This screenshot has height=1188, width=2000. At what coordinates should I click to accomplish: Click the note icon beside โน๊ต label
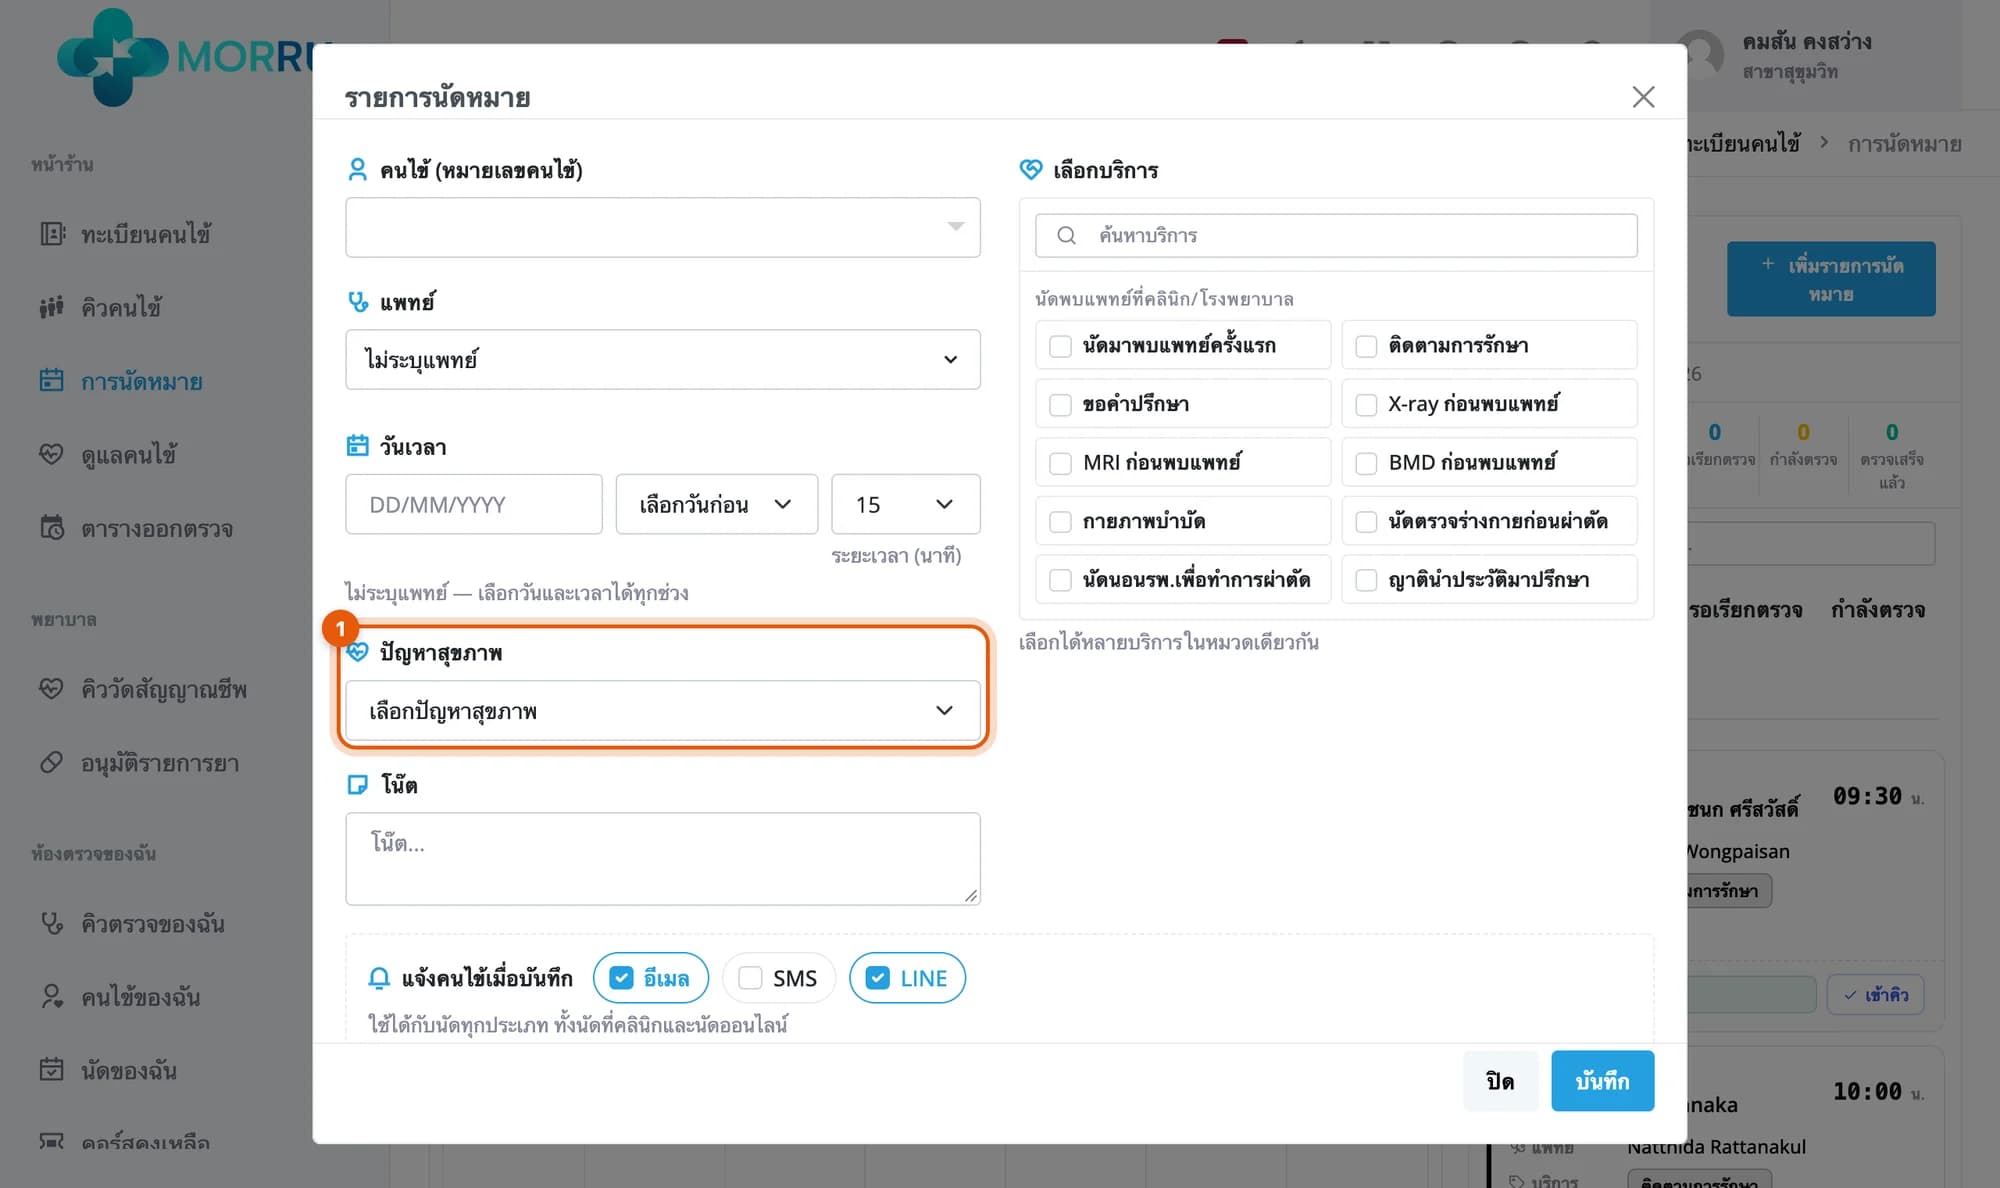pyautogui.click(x=357, y=785)
